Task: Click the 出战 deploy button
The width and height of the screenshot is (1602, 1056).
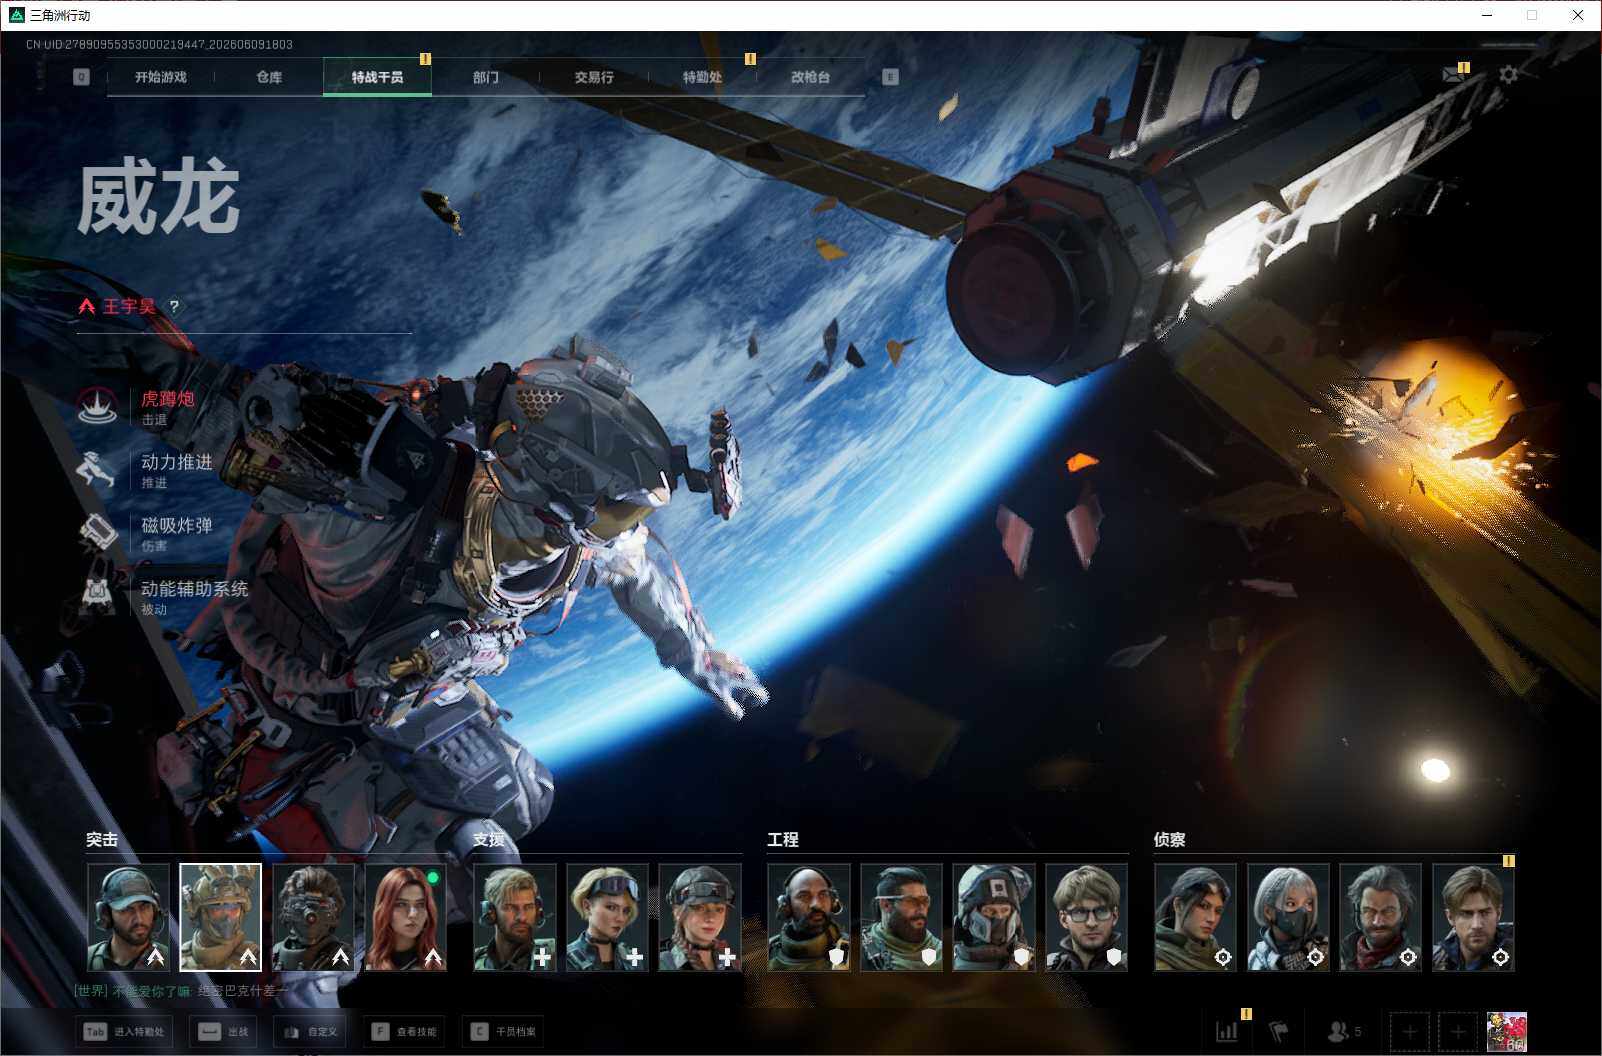Action: (223, 1031)
